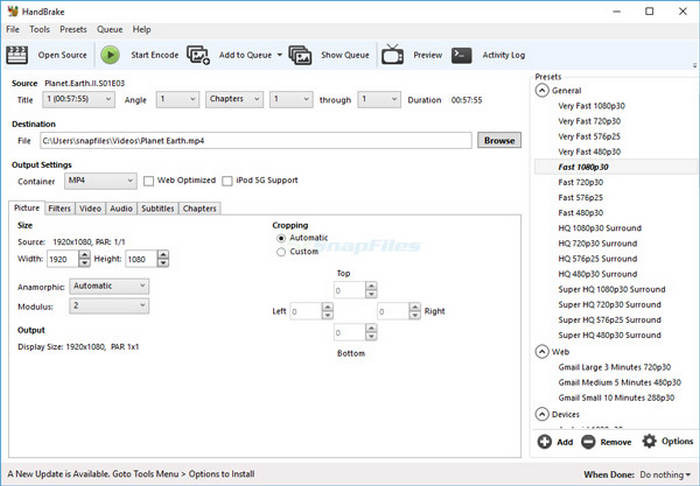
Task: Select the HQ 1080p30 Surround preset
Action: [600, 228]
